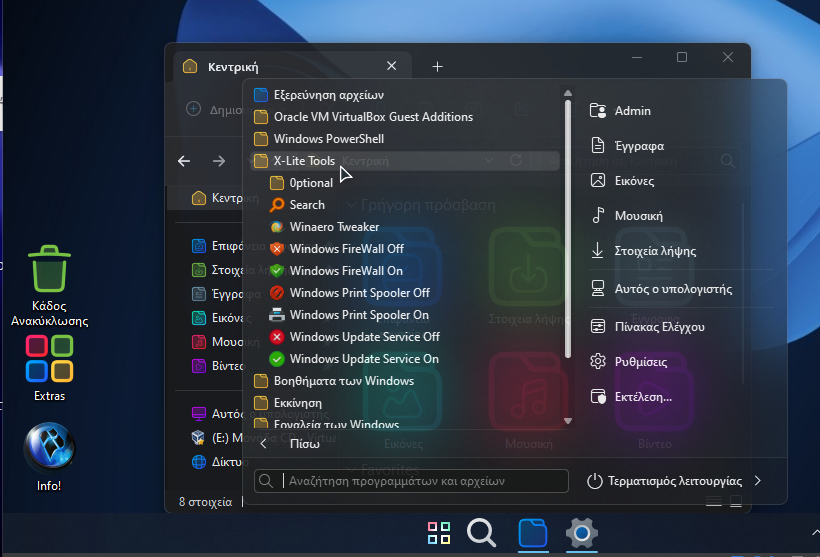Click the Δημιουργία new item button
820x557 pixels.
click(214, 109)
